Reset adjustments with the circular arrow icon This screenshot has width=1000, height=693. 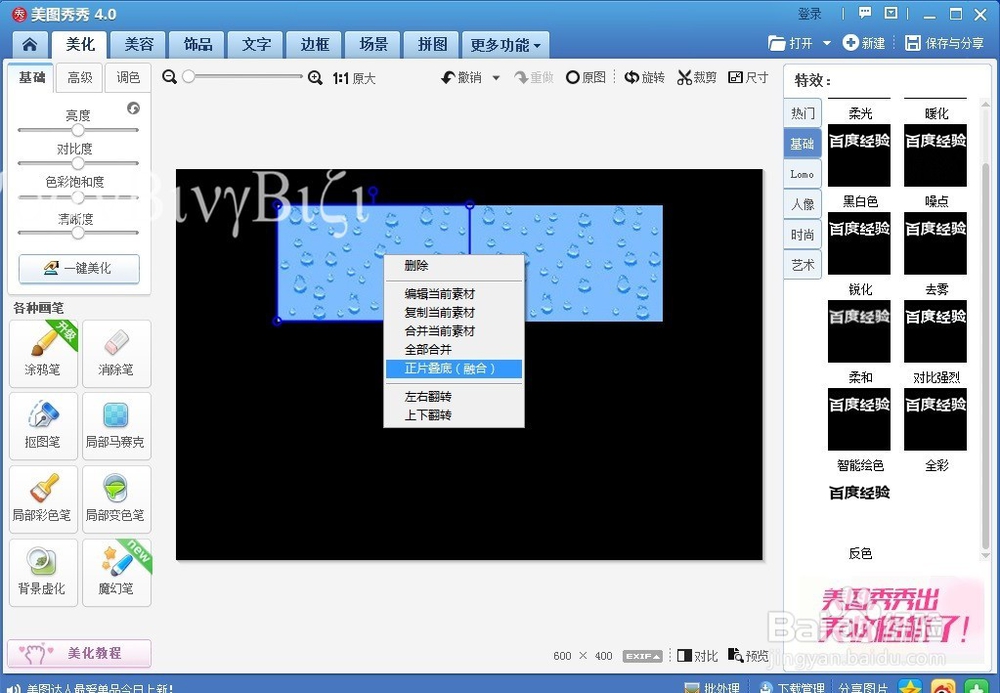133,108
